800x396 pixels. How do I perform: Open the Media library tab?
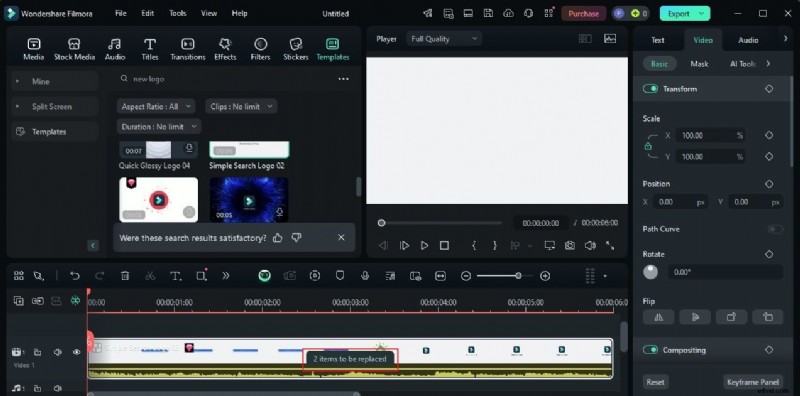(34, 50)
